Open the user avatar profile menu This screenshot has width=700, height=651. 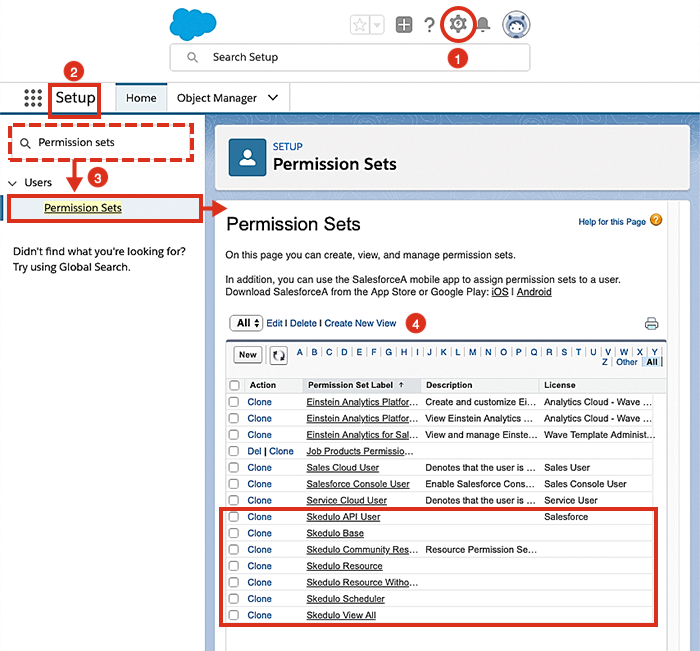click(516, 25)
